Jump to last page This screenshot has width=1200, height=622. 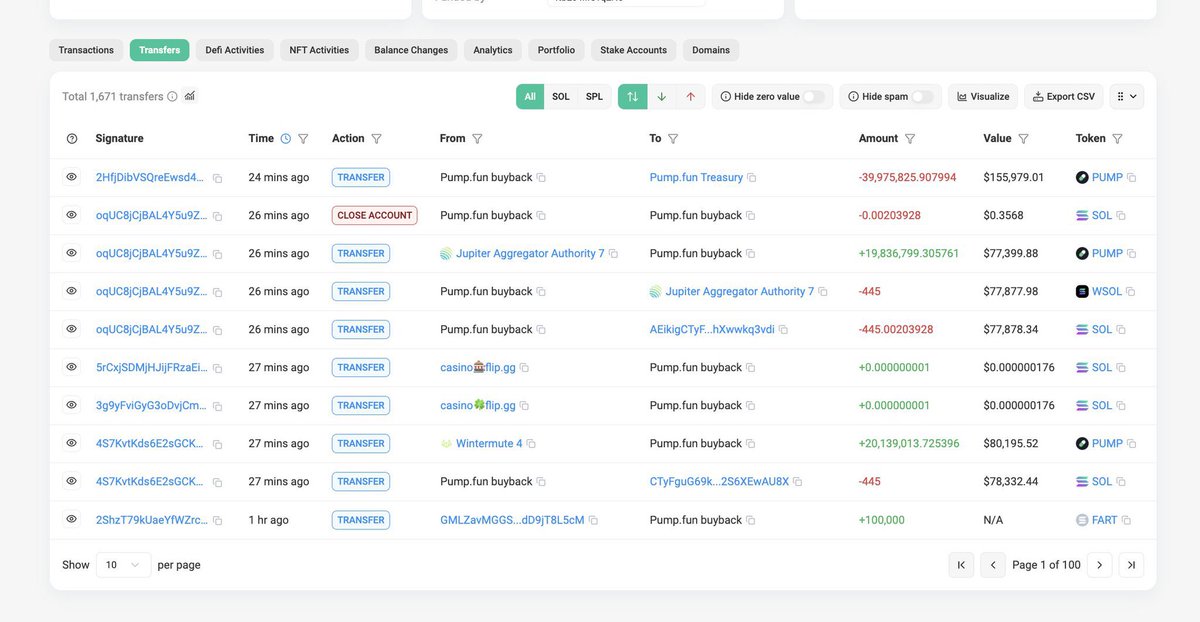[x=1131, y=565]
